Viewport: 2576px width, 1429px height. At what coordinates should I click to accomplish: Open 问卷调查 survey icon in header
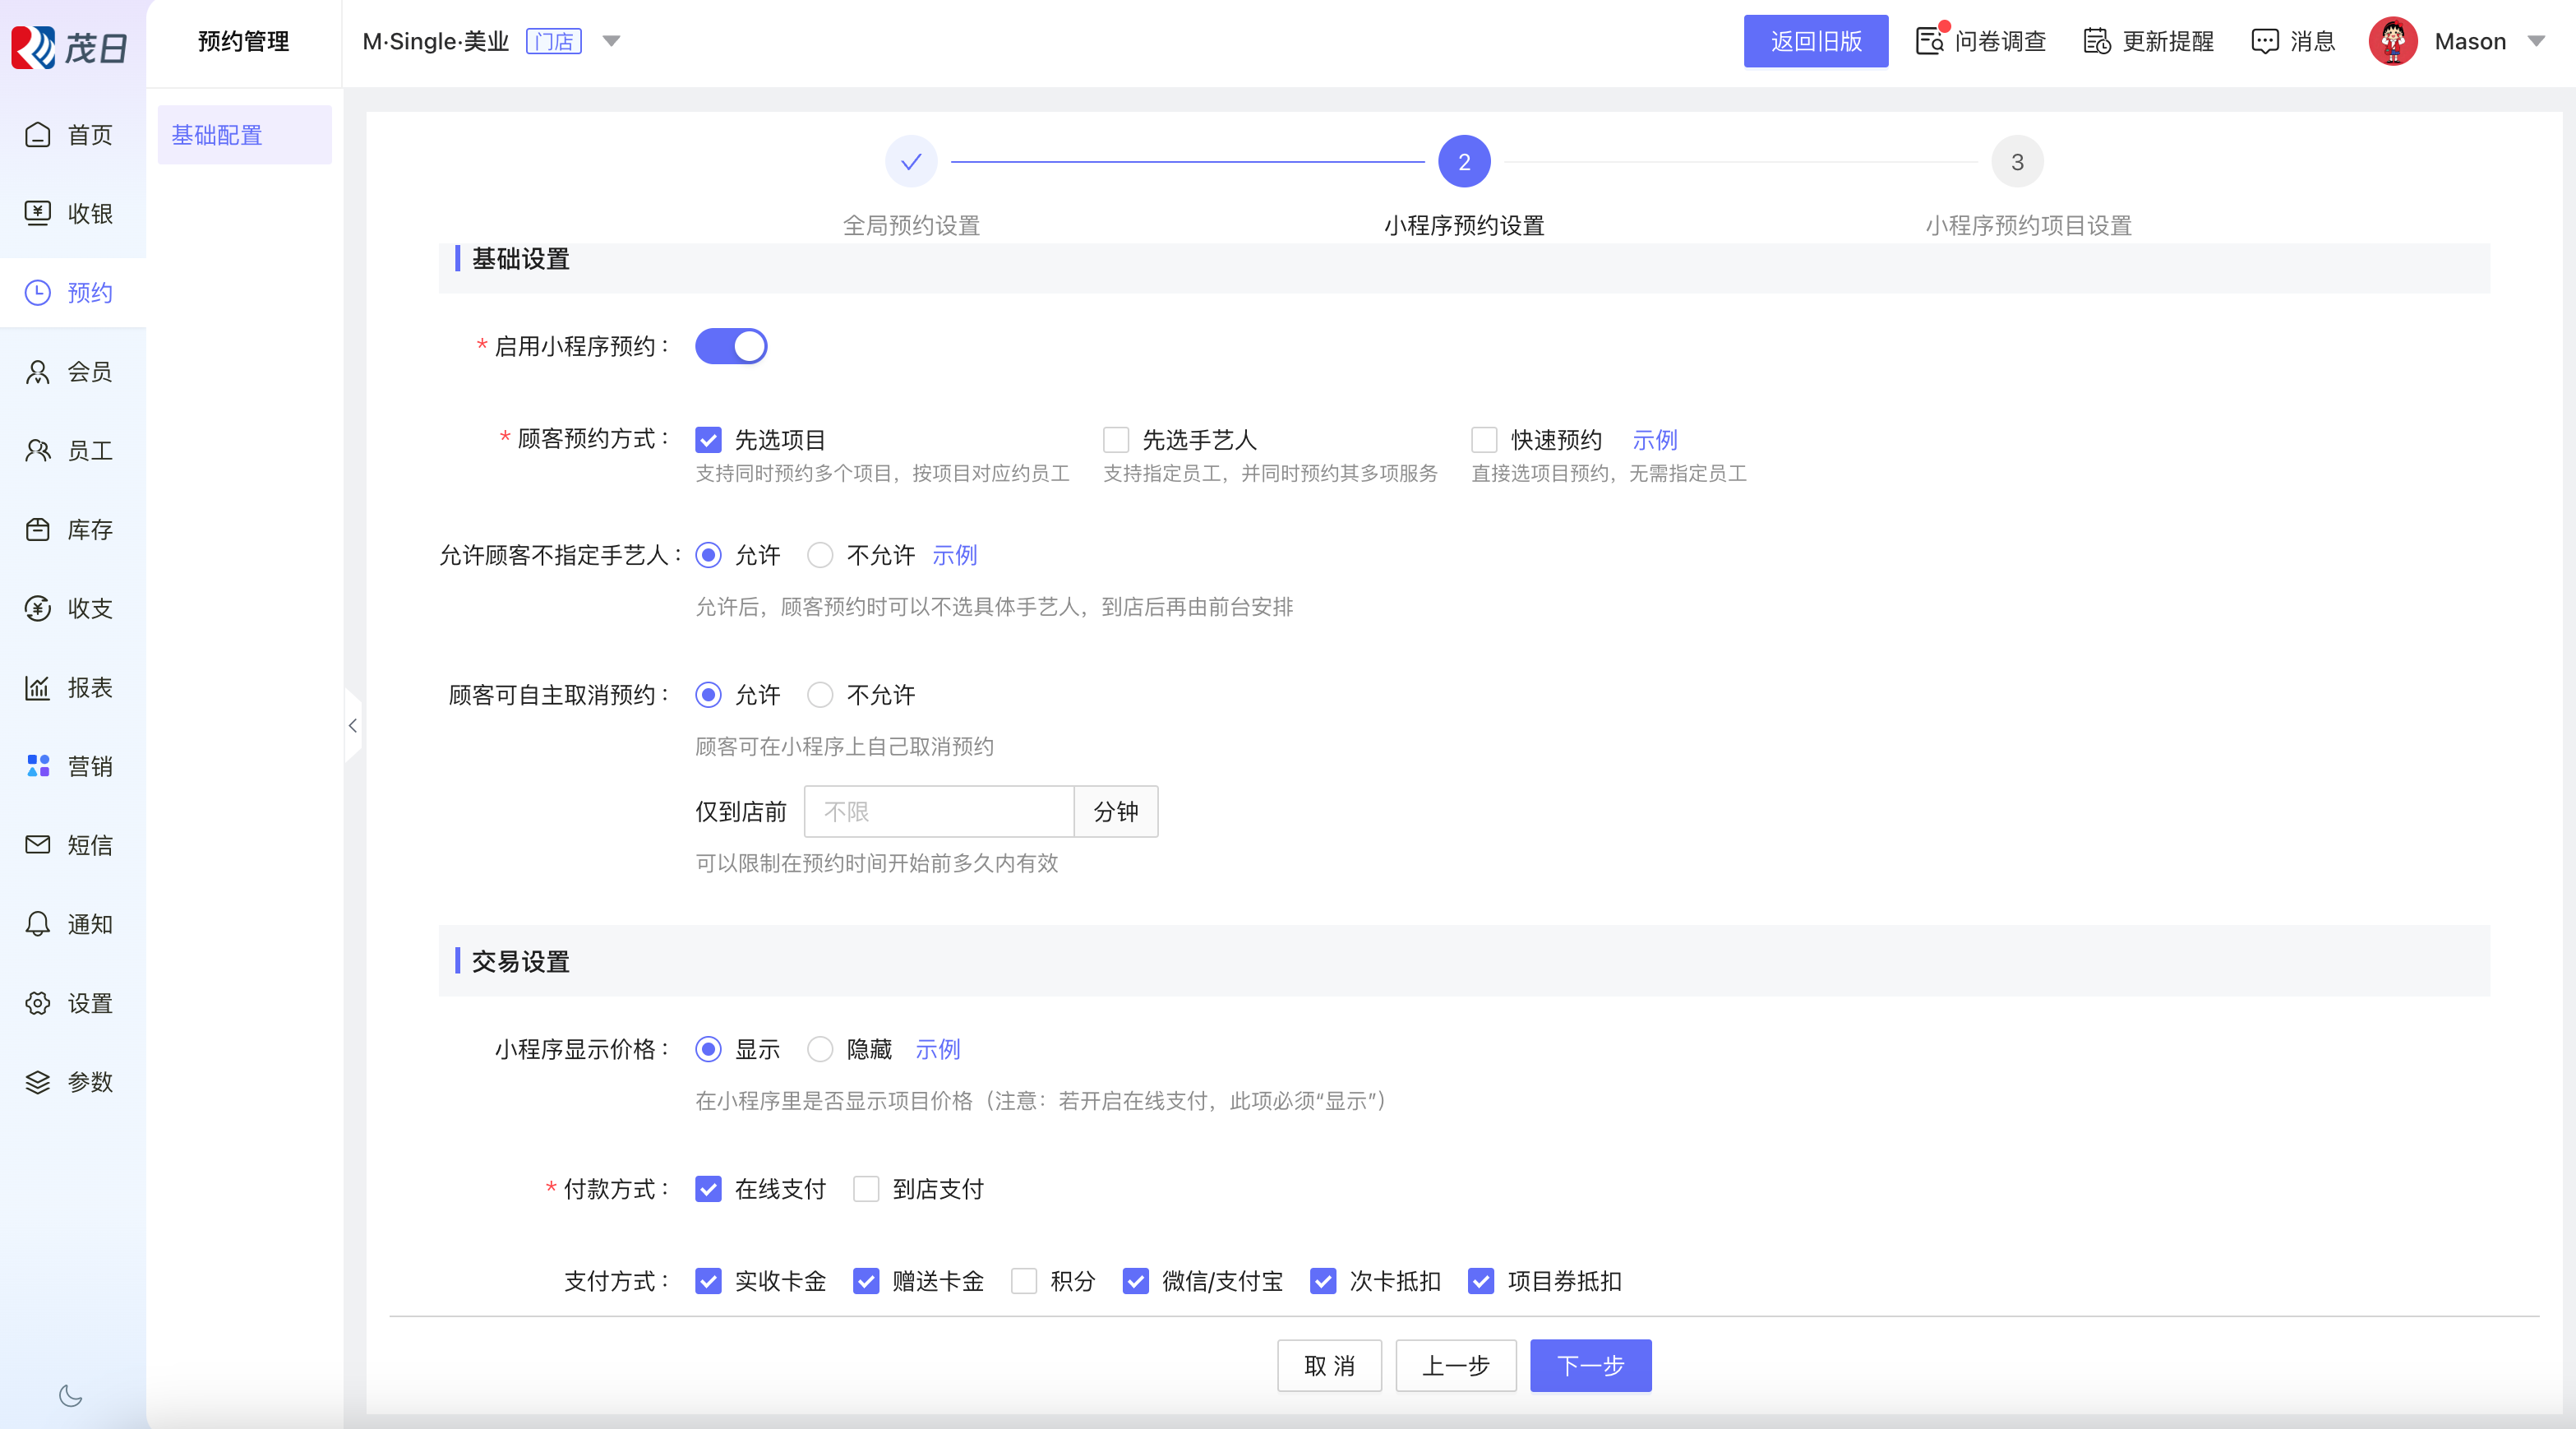click(x=1928, y=41)
